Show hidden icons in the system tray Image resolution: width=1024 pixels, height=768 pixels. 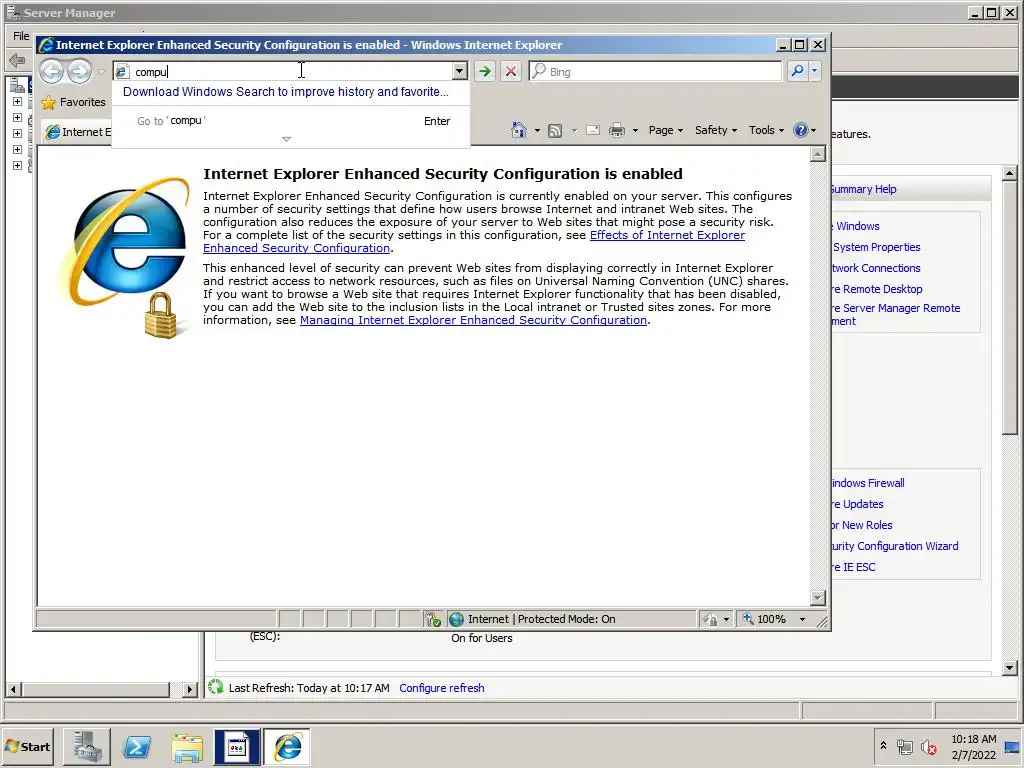[884, 745]
